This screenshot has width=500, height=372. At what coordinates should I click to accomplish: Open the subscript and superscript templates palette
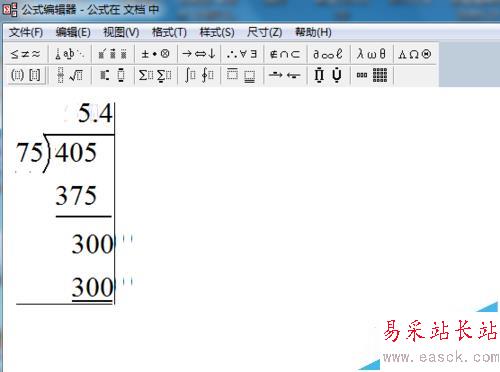[113, 75]
